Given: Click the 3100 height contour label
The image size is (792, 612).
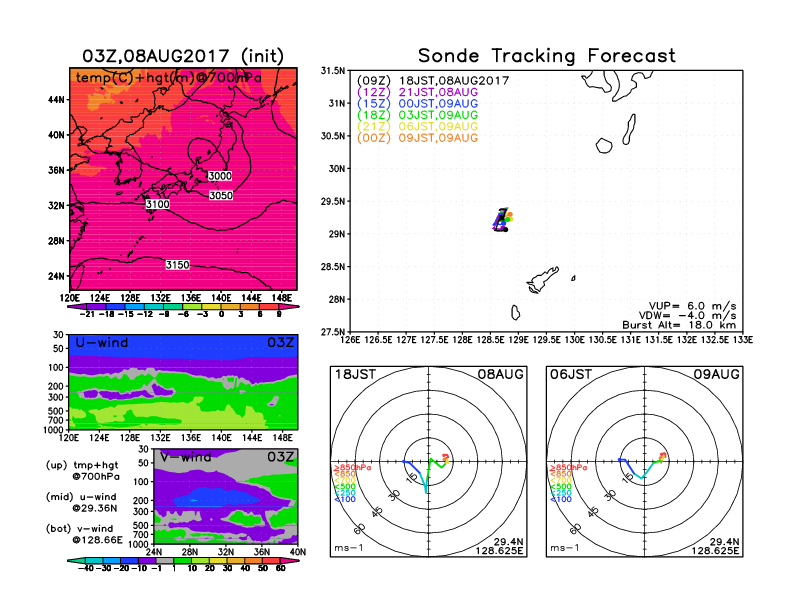Looking at the screenshot, I should tap(157, 204).
